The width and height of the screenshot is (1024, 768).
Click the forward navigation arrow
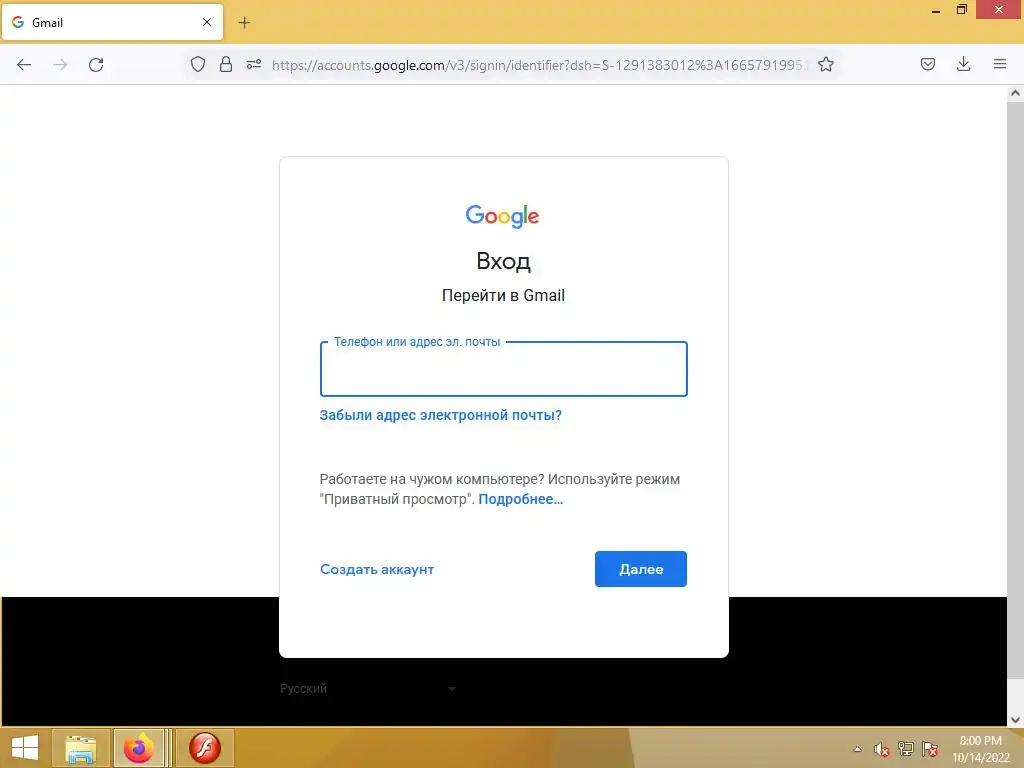[x=60, y=65]
